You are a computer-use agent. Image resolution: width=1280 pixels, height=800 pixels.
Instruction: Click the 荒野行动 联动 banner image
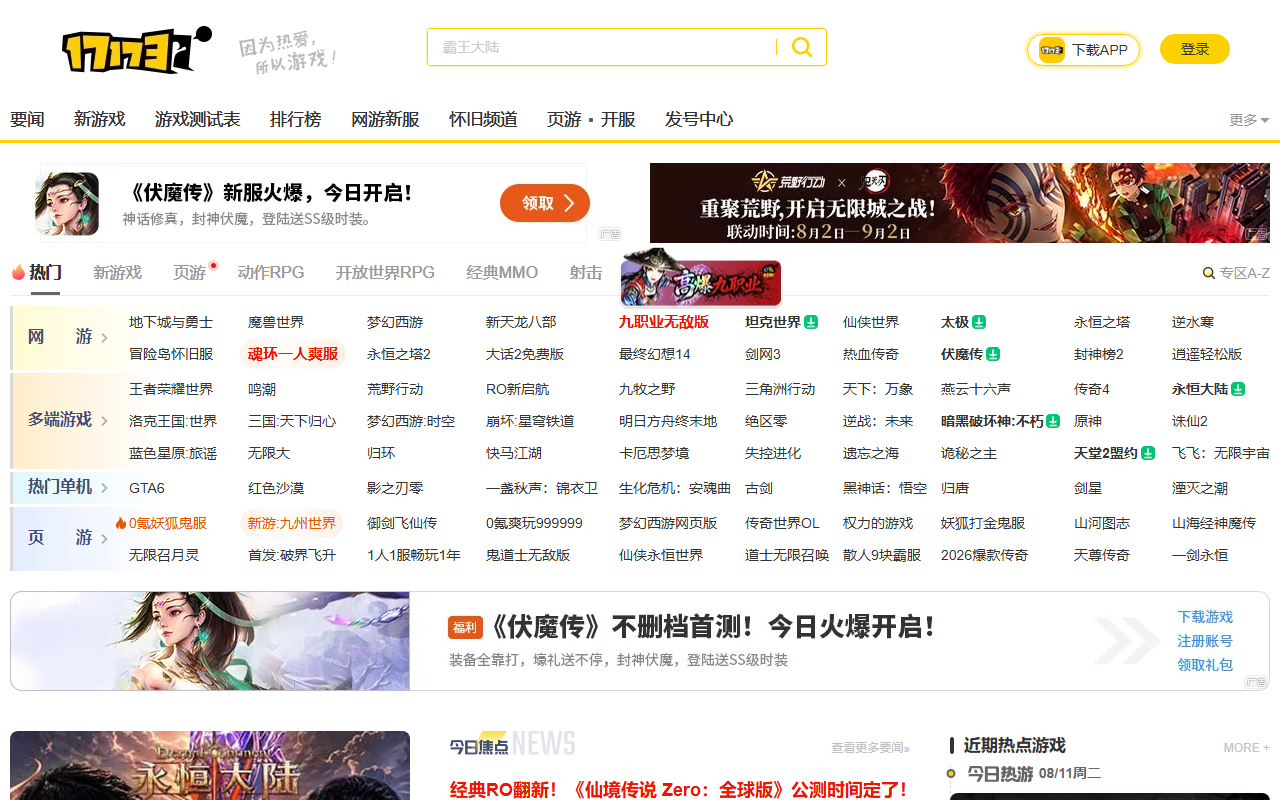960,203
